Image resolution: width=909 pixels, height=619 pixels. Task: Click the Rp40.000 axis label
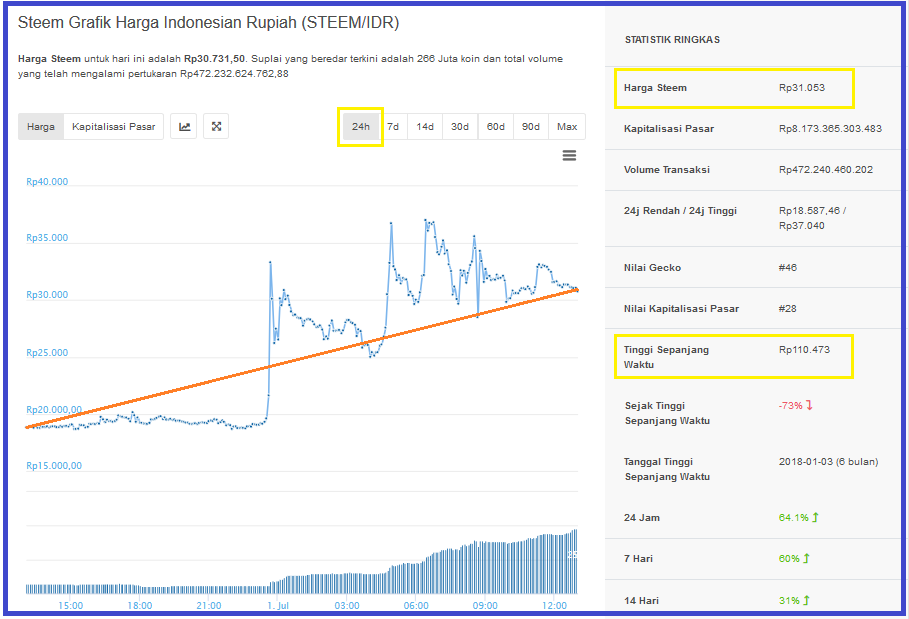[x=47, y=182]
